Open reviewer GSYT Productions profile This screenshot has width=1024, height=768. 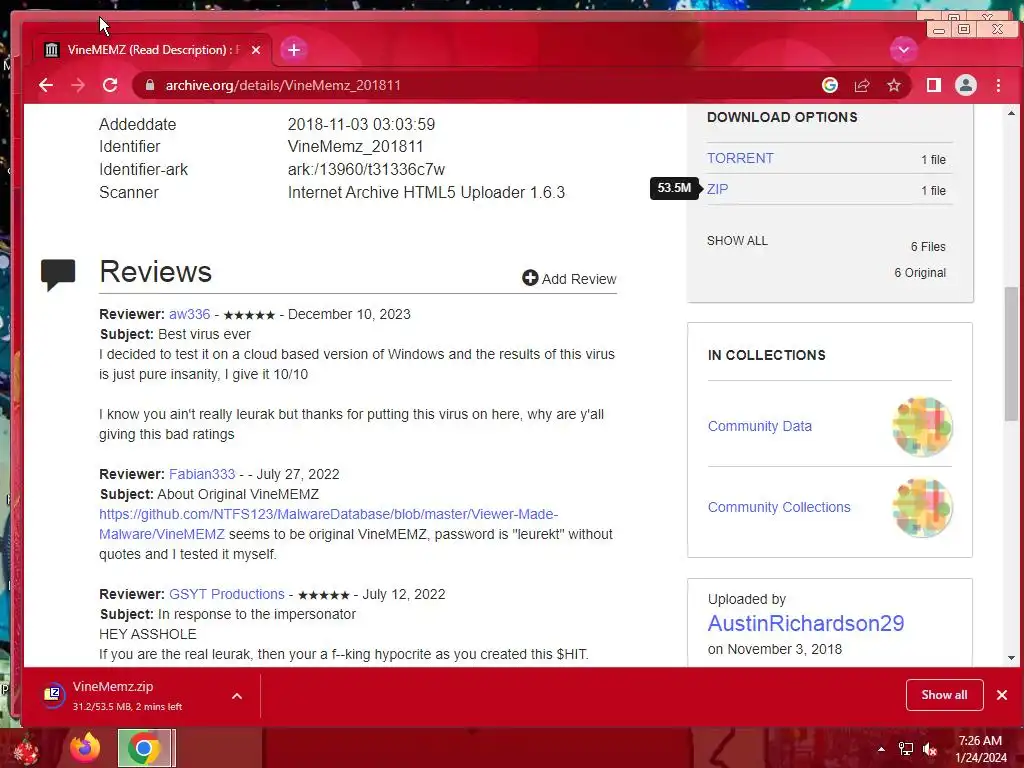[227, 594]
